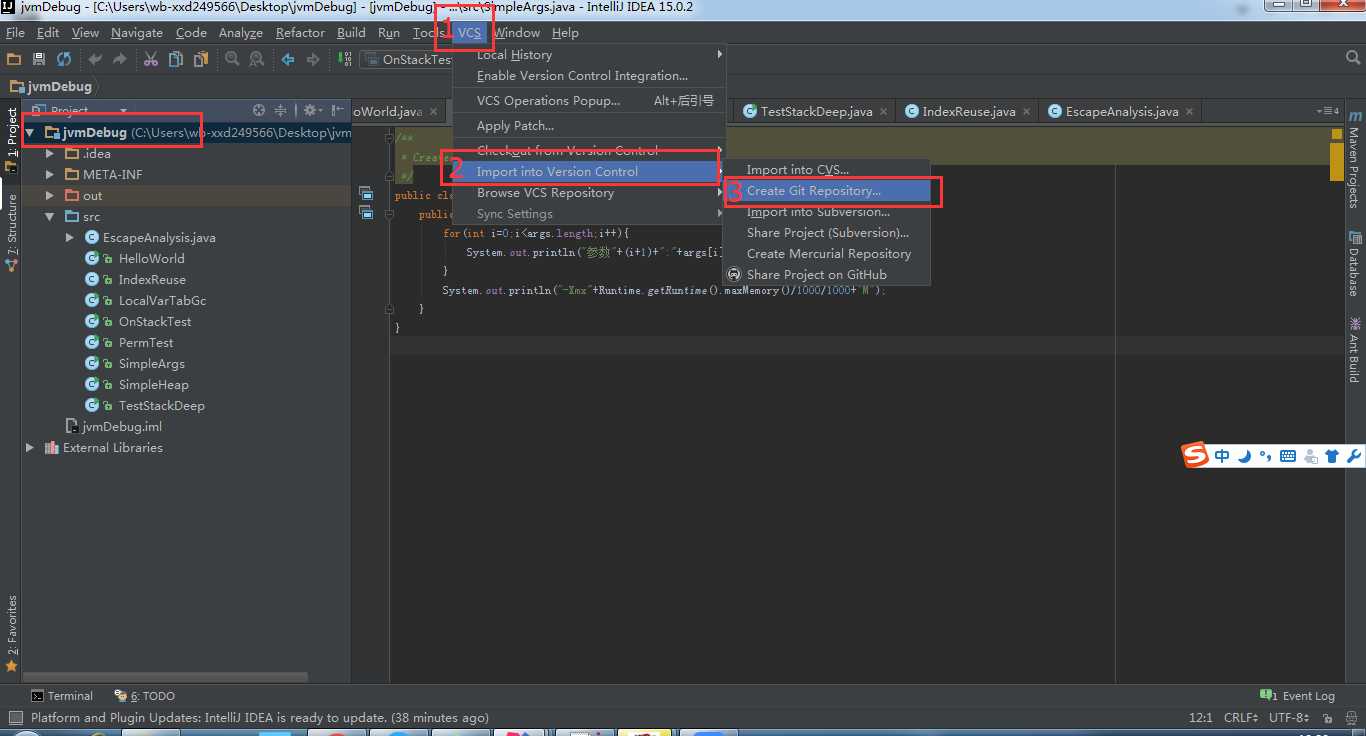Screen dimensions: 1366x736
Task: Click the Open folder toolbar icon
Action: click(x=14, y=60)
